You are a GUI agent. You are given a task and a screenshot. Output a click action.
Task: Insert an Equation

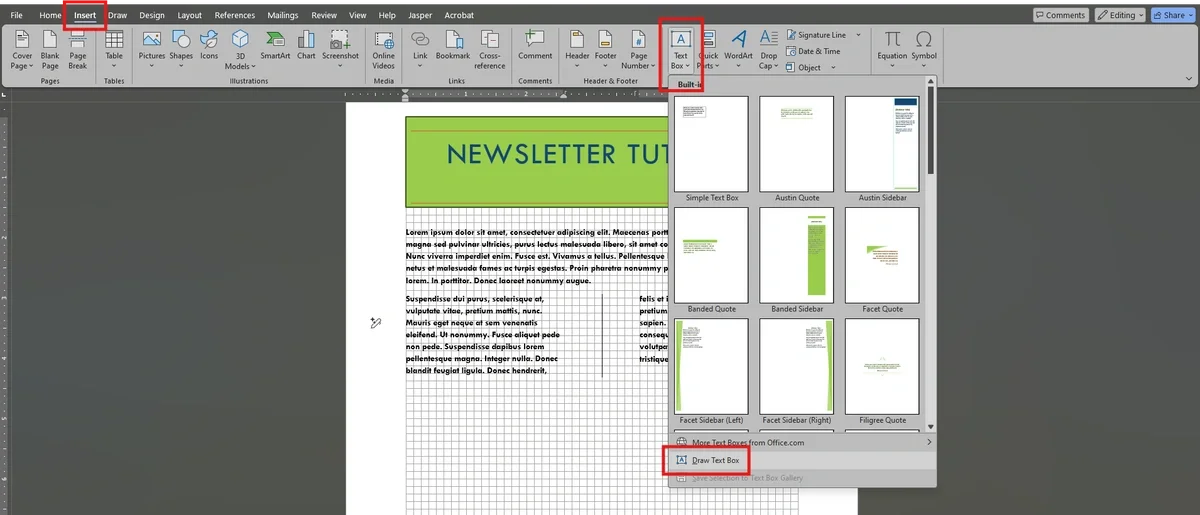tap(892, 48)
